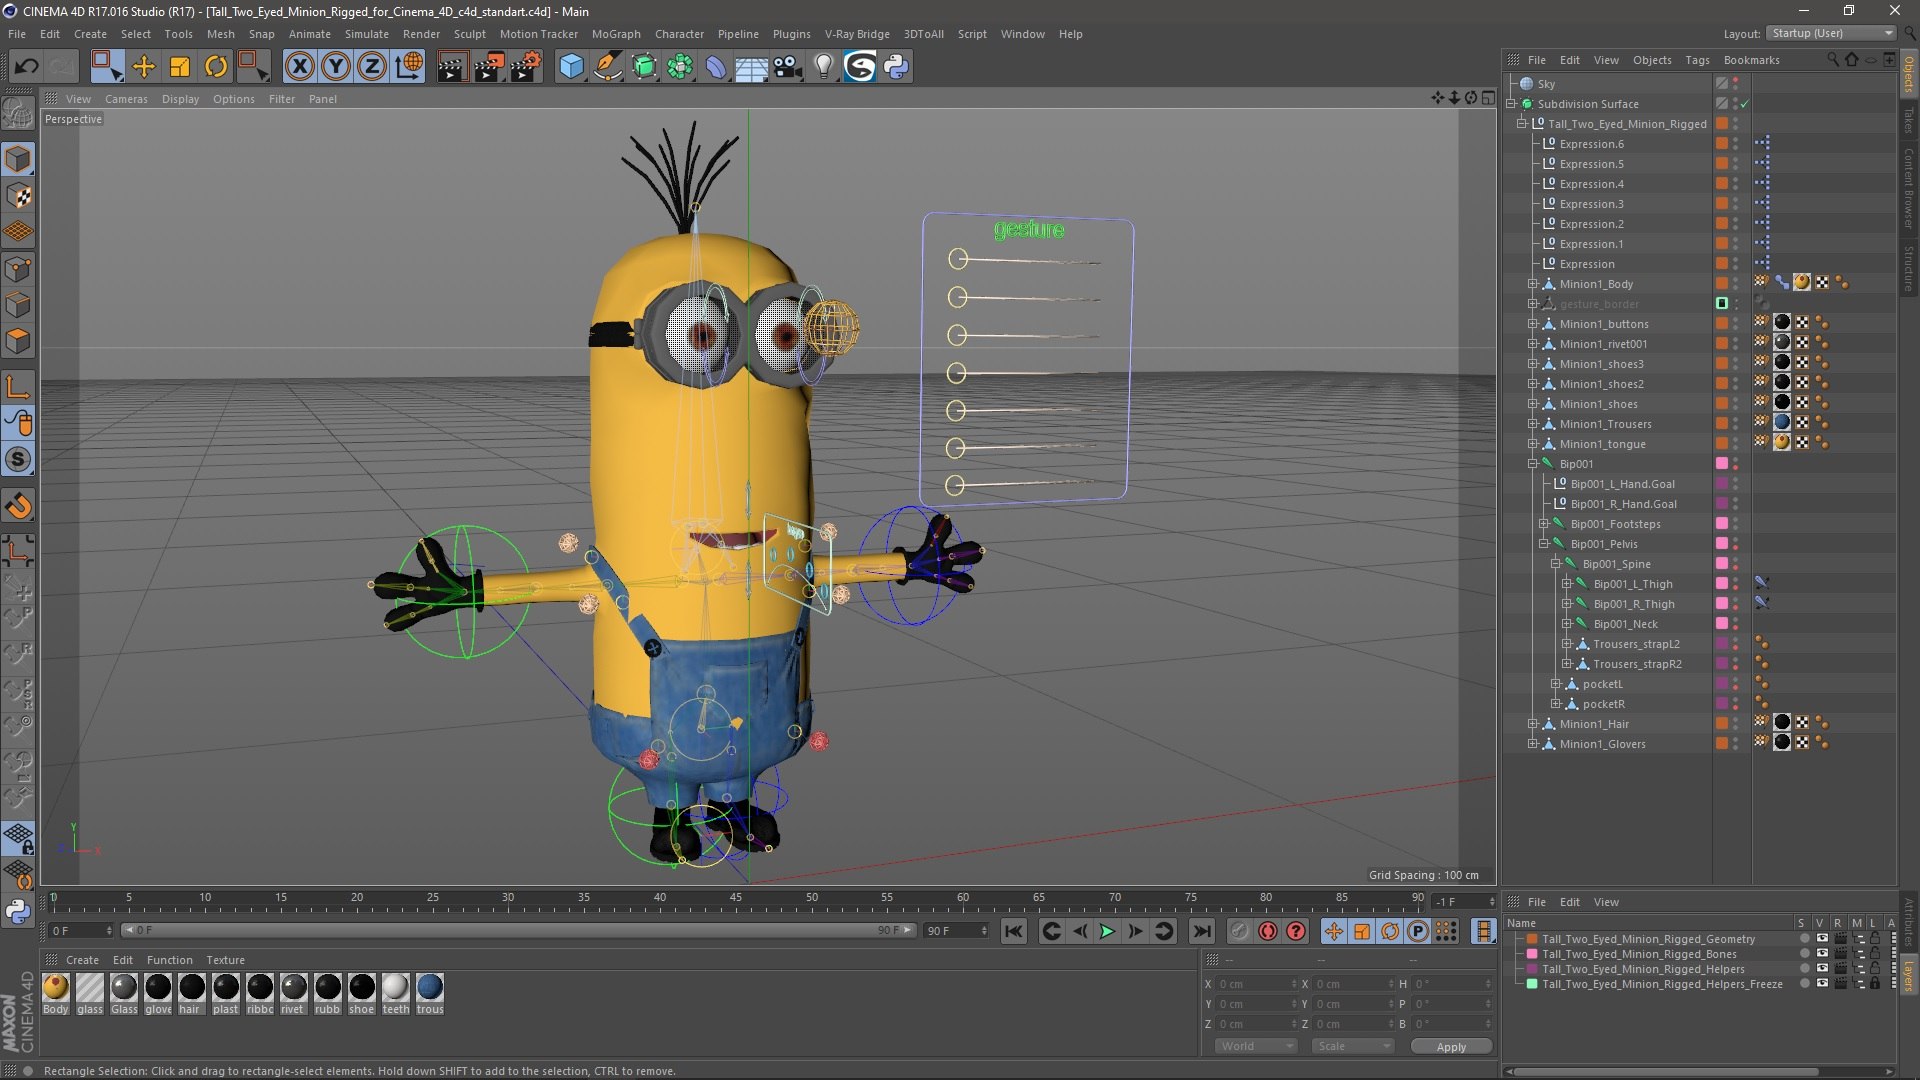Collapse the Subdivision Surface object
Image resolution: width=1920 pixels, height=1080 pixels.
1511,104
